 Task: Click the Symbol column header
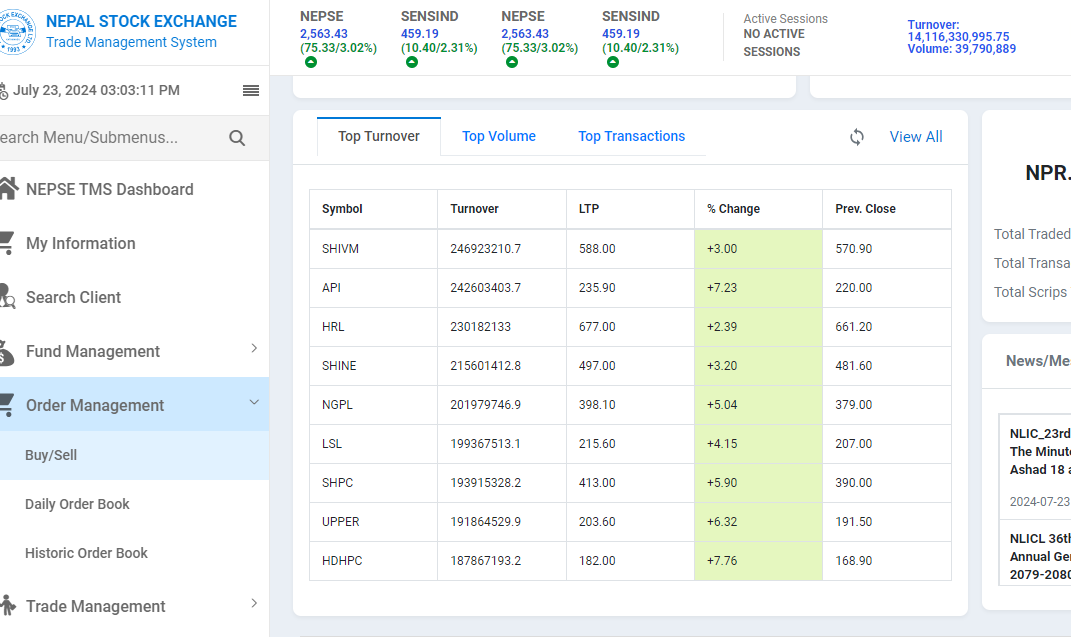click(374, 209)
